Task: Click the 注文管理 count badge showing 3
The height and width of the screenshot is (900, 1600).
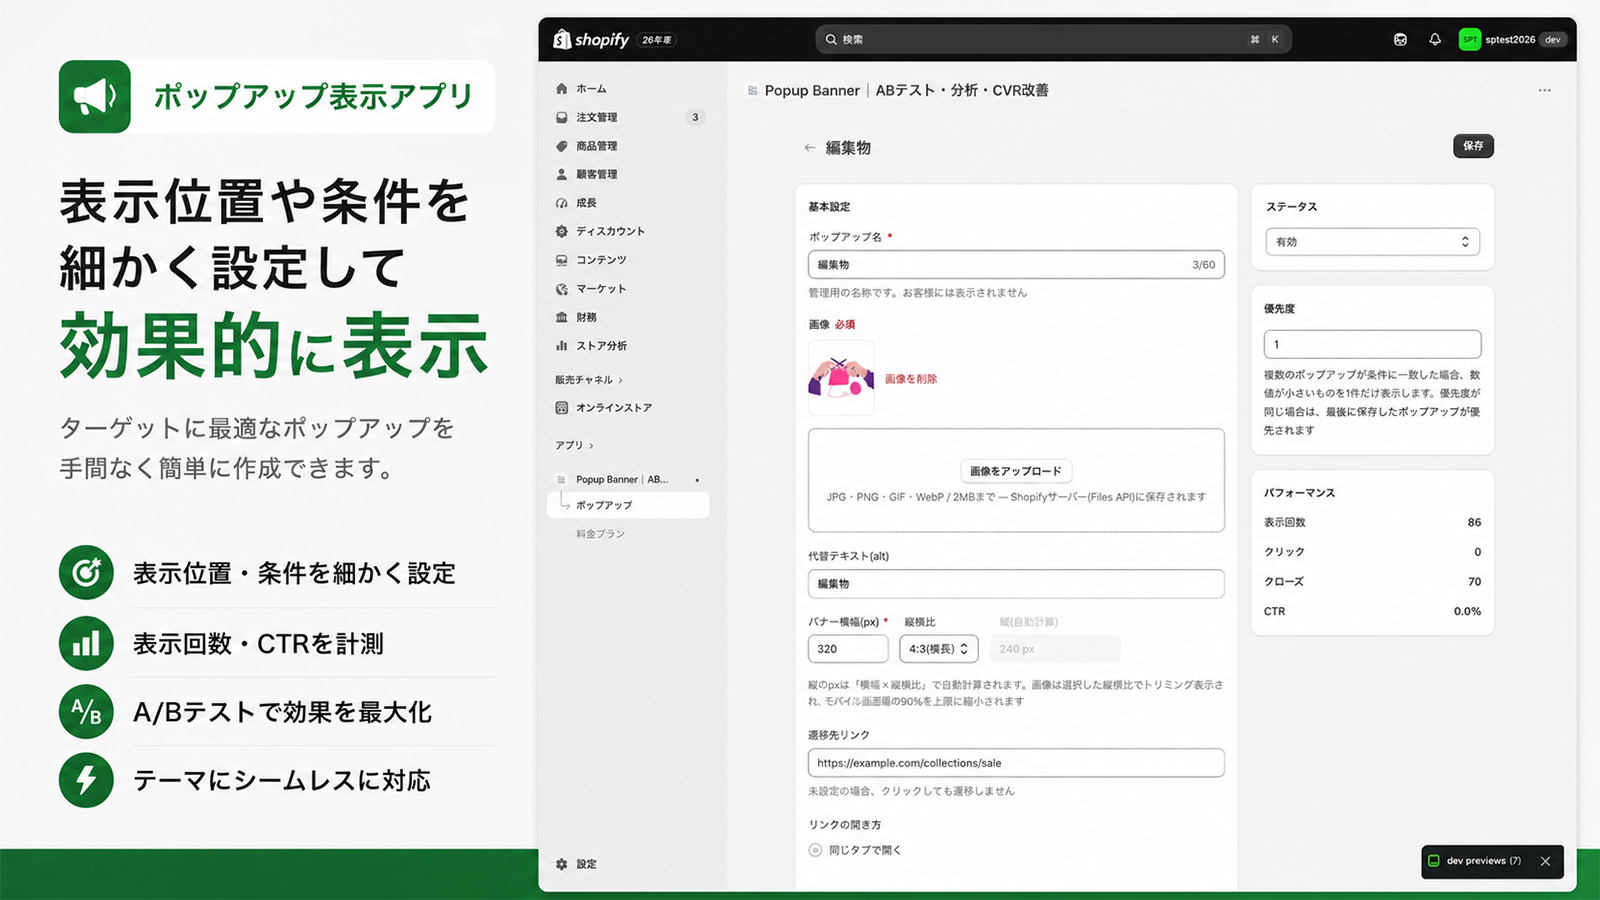Action: [696, 117]
